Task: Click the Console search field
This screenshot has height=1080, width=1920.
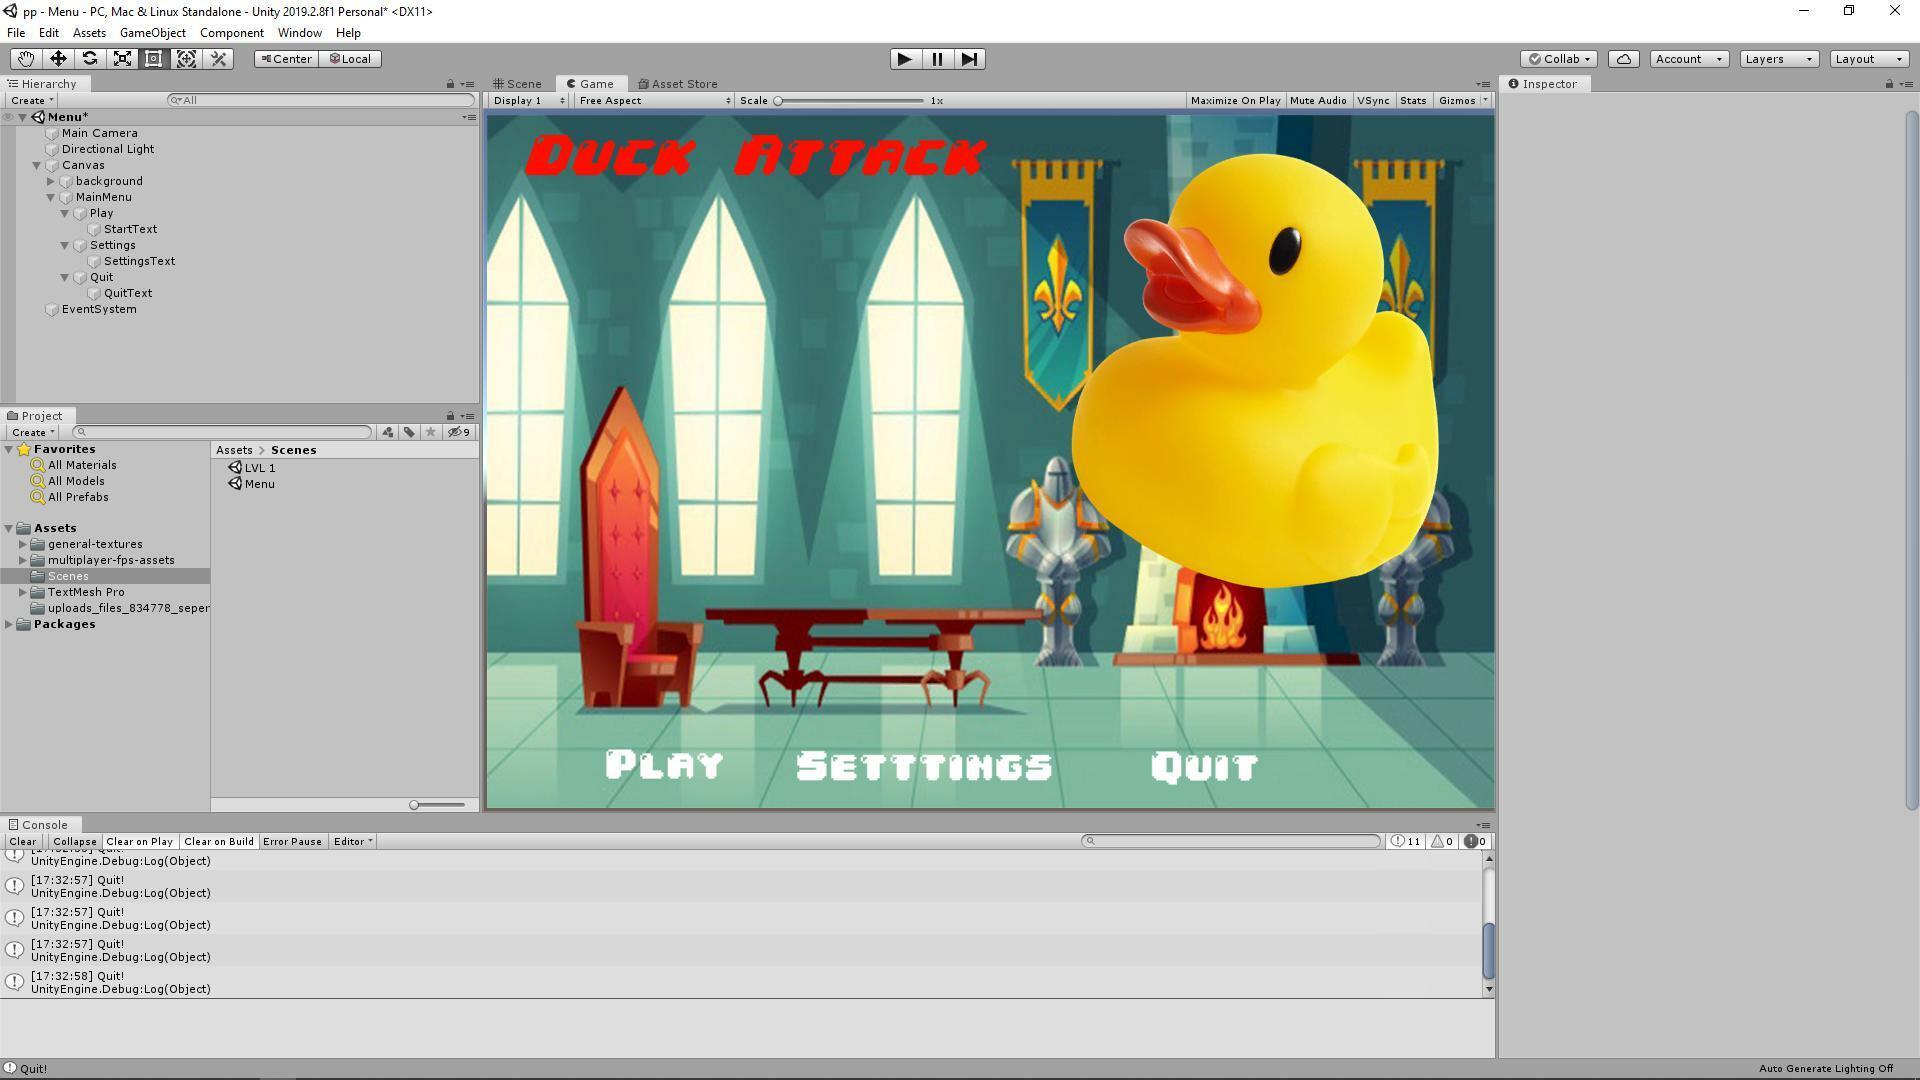Action: 1231,842
